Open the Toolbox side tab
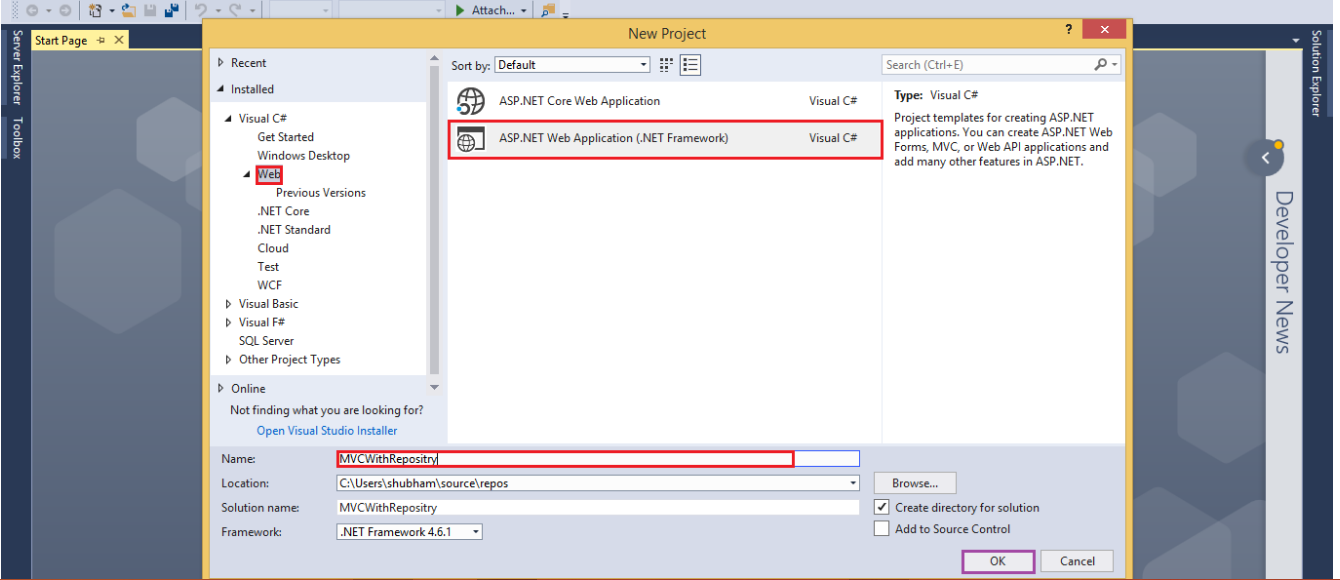This screenshot has height=580, width=1340. click(x=16, y=138)
